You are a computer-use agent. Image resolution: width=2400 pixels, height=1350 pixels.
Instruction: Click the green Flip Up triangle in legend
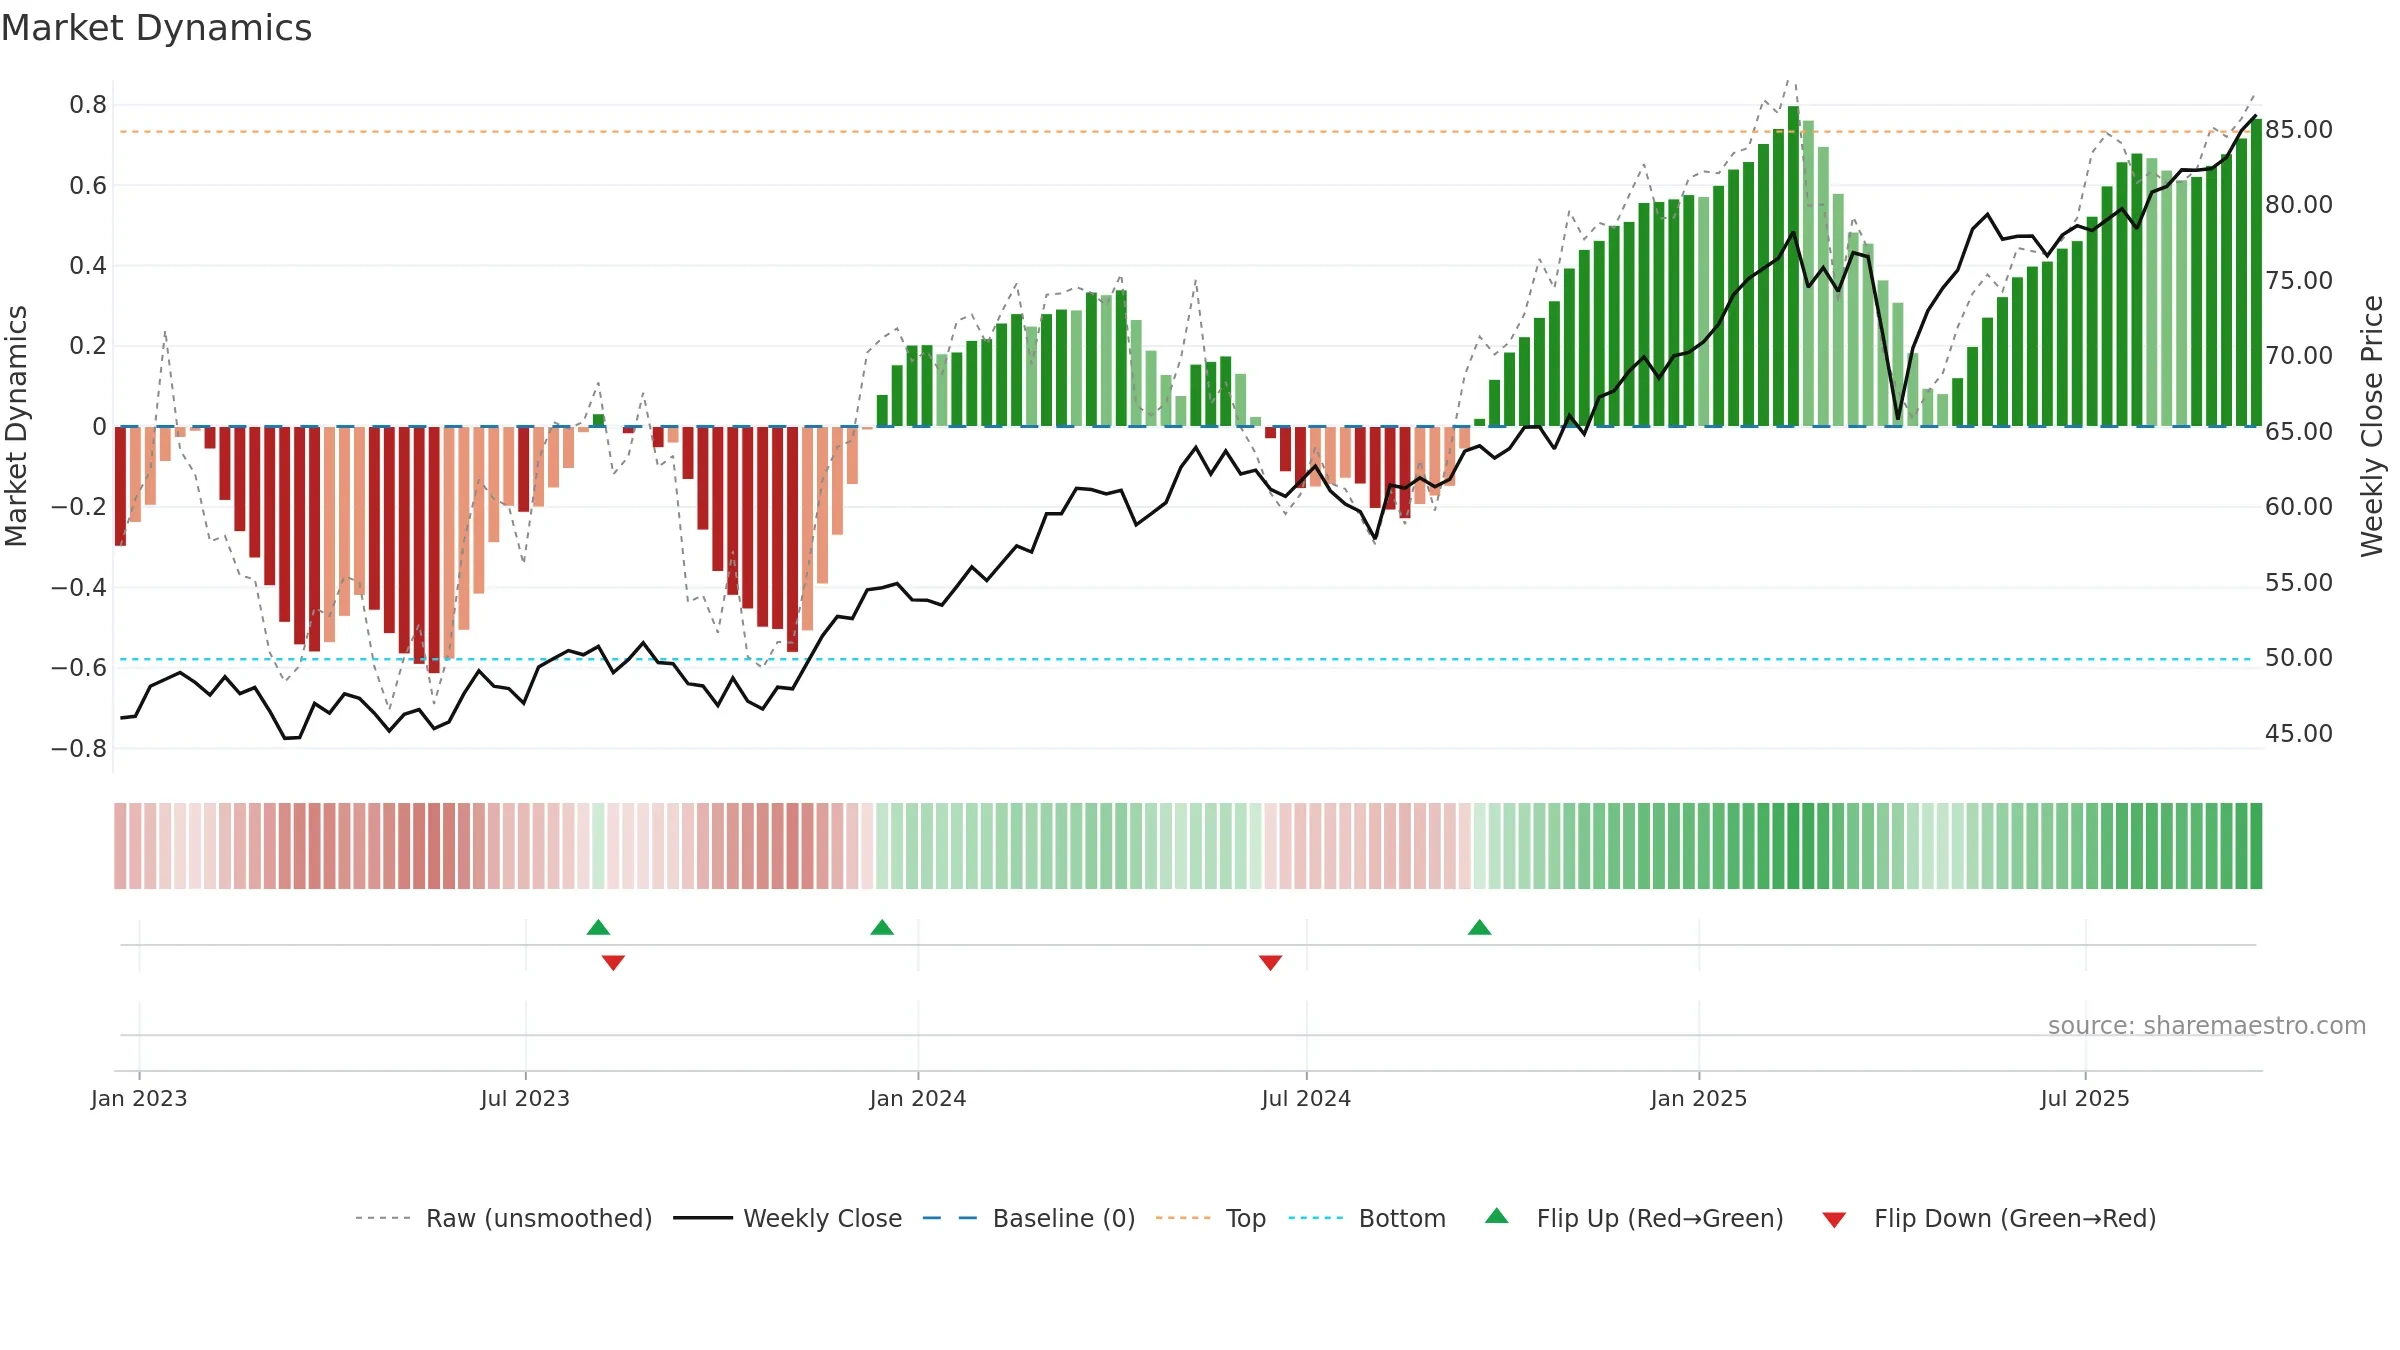1497,1216
